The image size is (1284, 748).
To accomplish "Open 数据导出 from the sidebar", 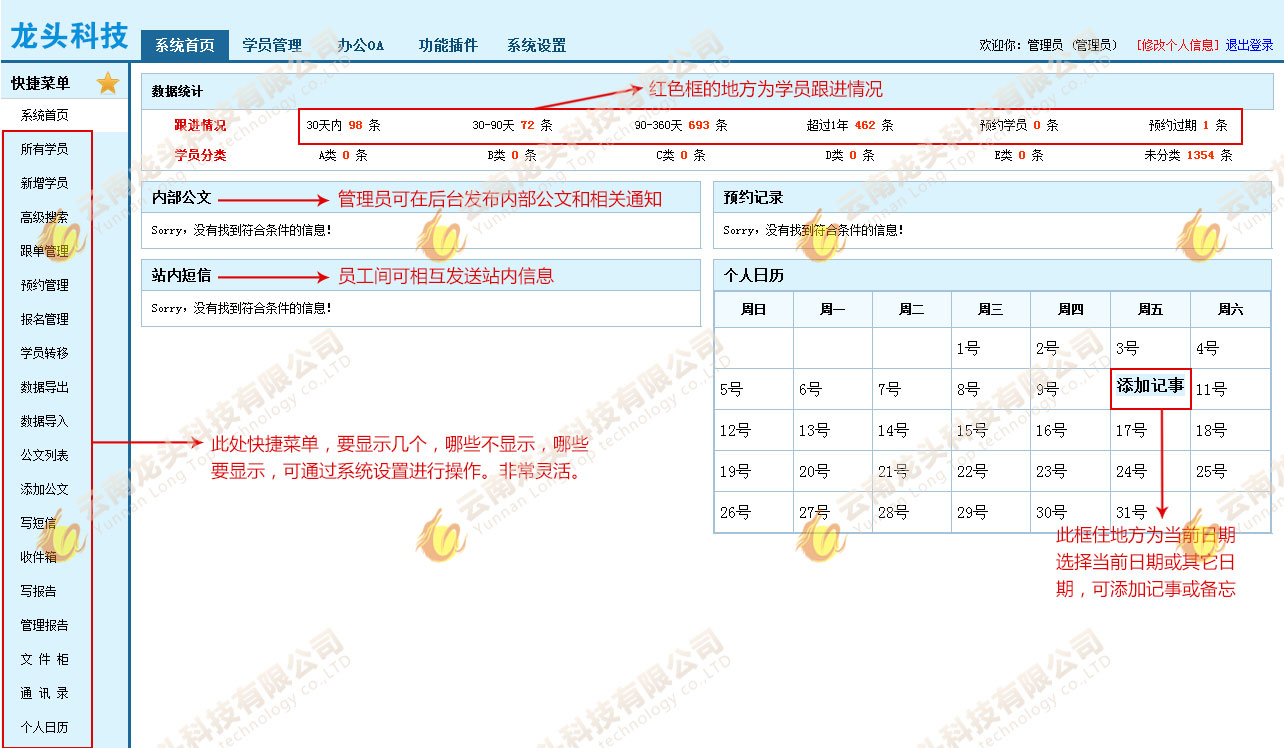I will click(x=45, y=387).
